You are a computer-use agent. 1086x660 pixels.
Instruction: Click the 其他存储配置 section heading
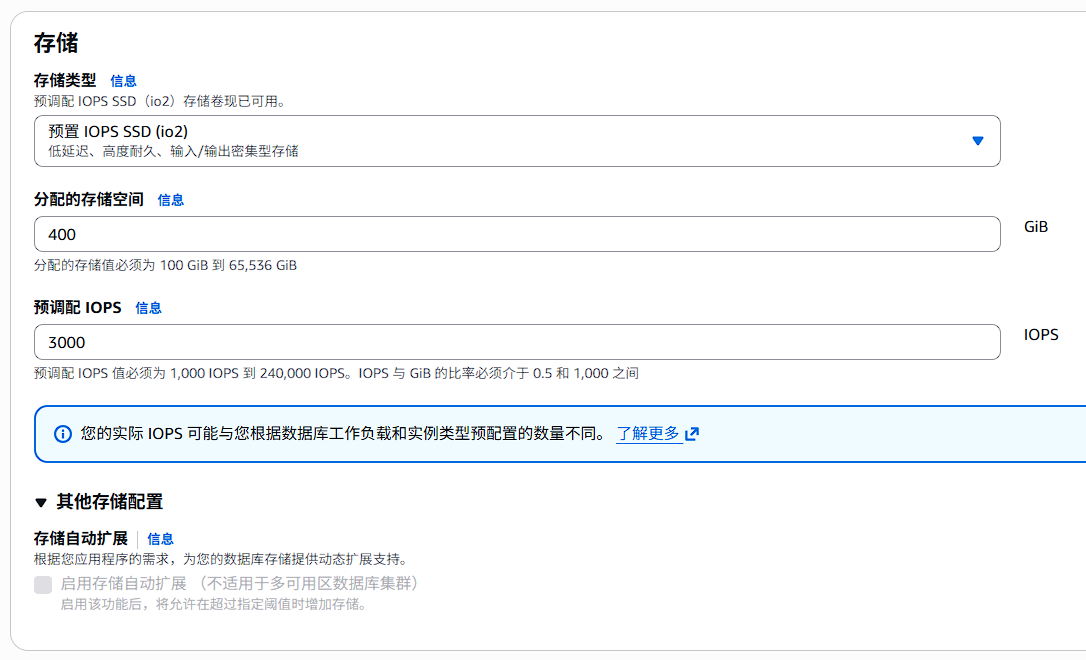click(x=109, y=502)
